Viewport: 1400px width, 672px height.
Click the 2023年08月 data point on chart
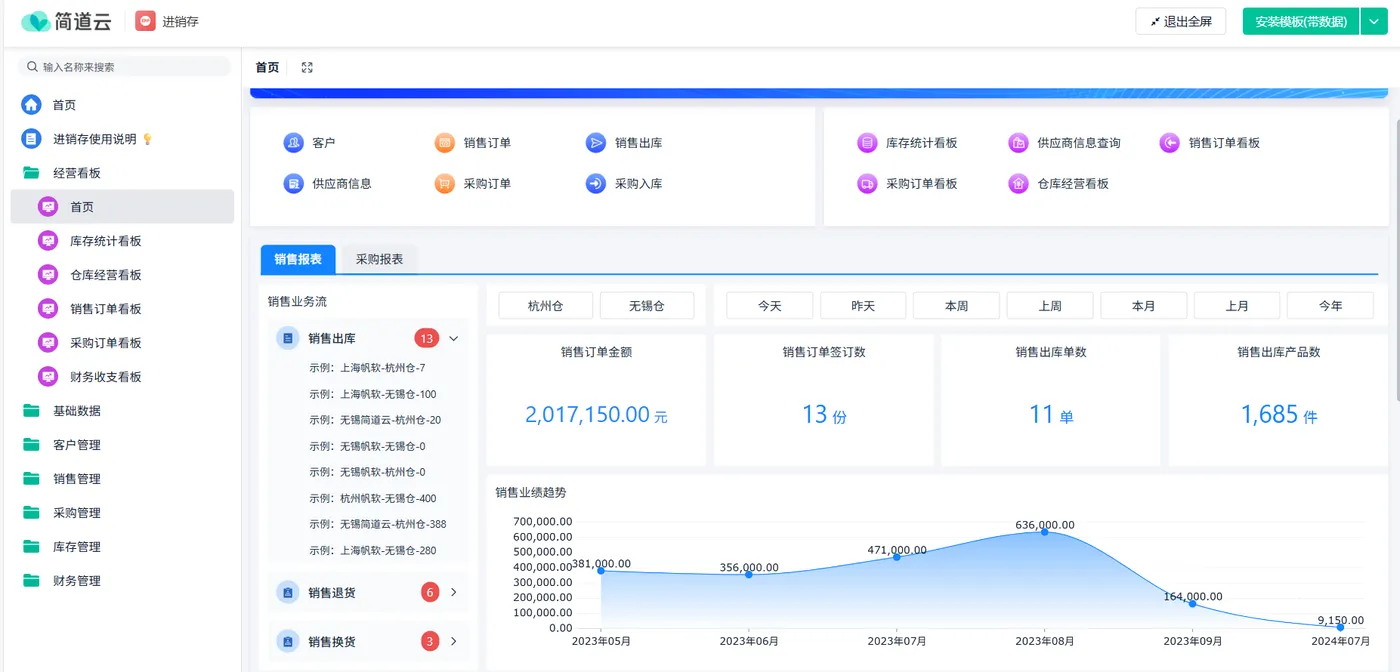1045,532
